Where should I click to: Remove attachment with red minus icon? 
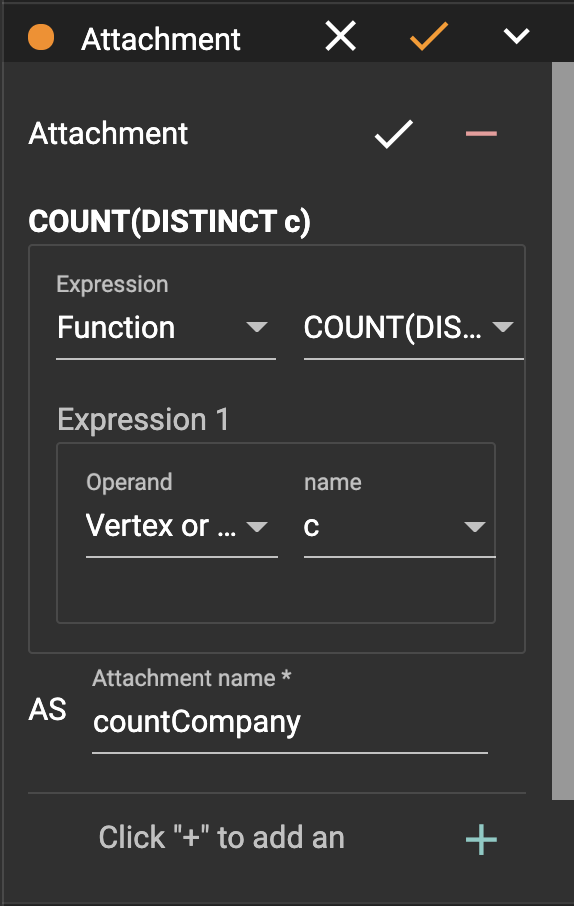(x=481, y=134)
